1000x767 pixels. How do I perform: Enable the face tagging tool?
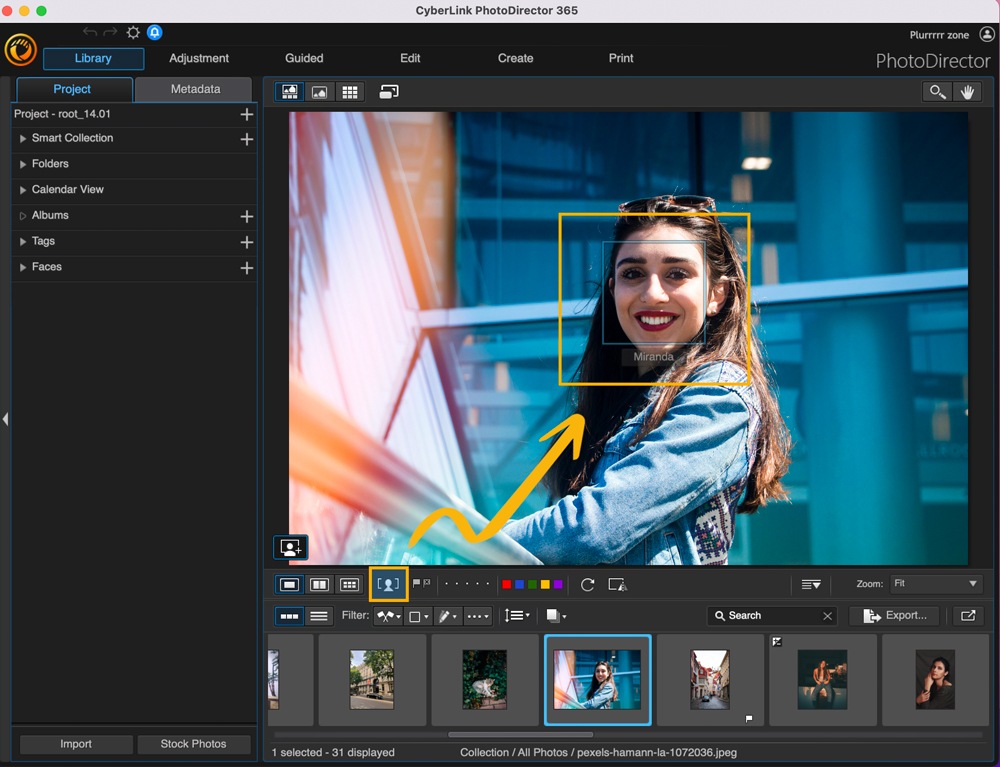coord(389,584)
